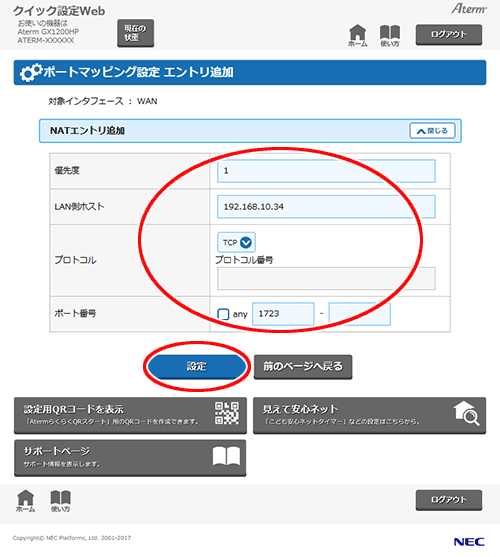Open the usage guide book icon in header

tap(390, 36)
